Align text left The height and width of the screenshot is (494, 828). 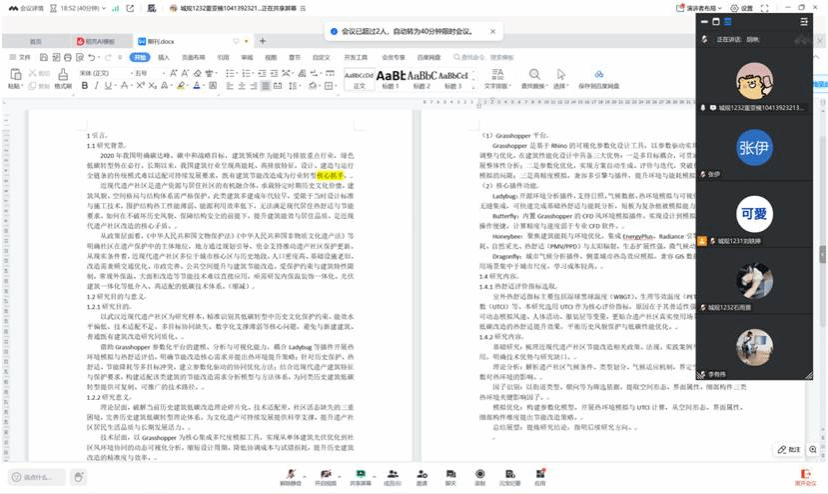pyautogui.click(x=230, y=86)
